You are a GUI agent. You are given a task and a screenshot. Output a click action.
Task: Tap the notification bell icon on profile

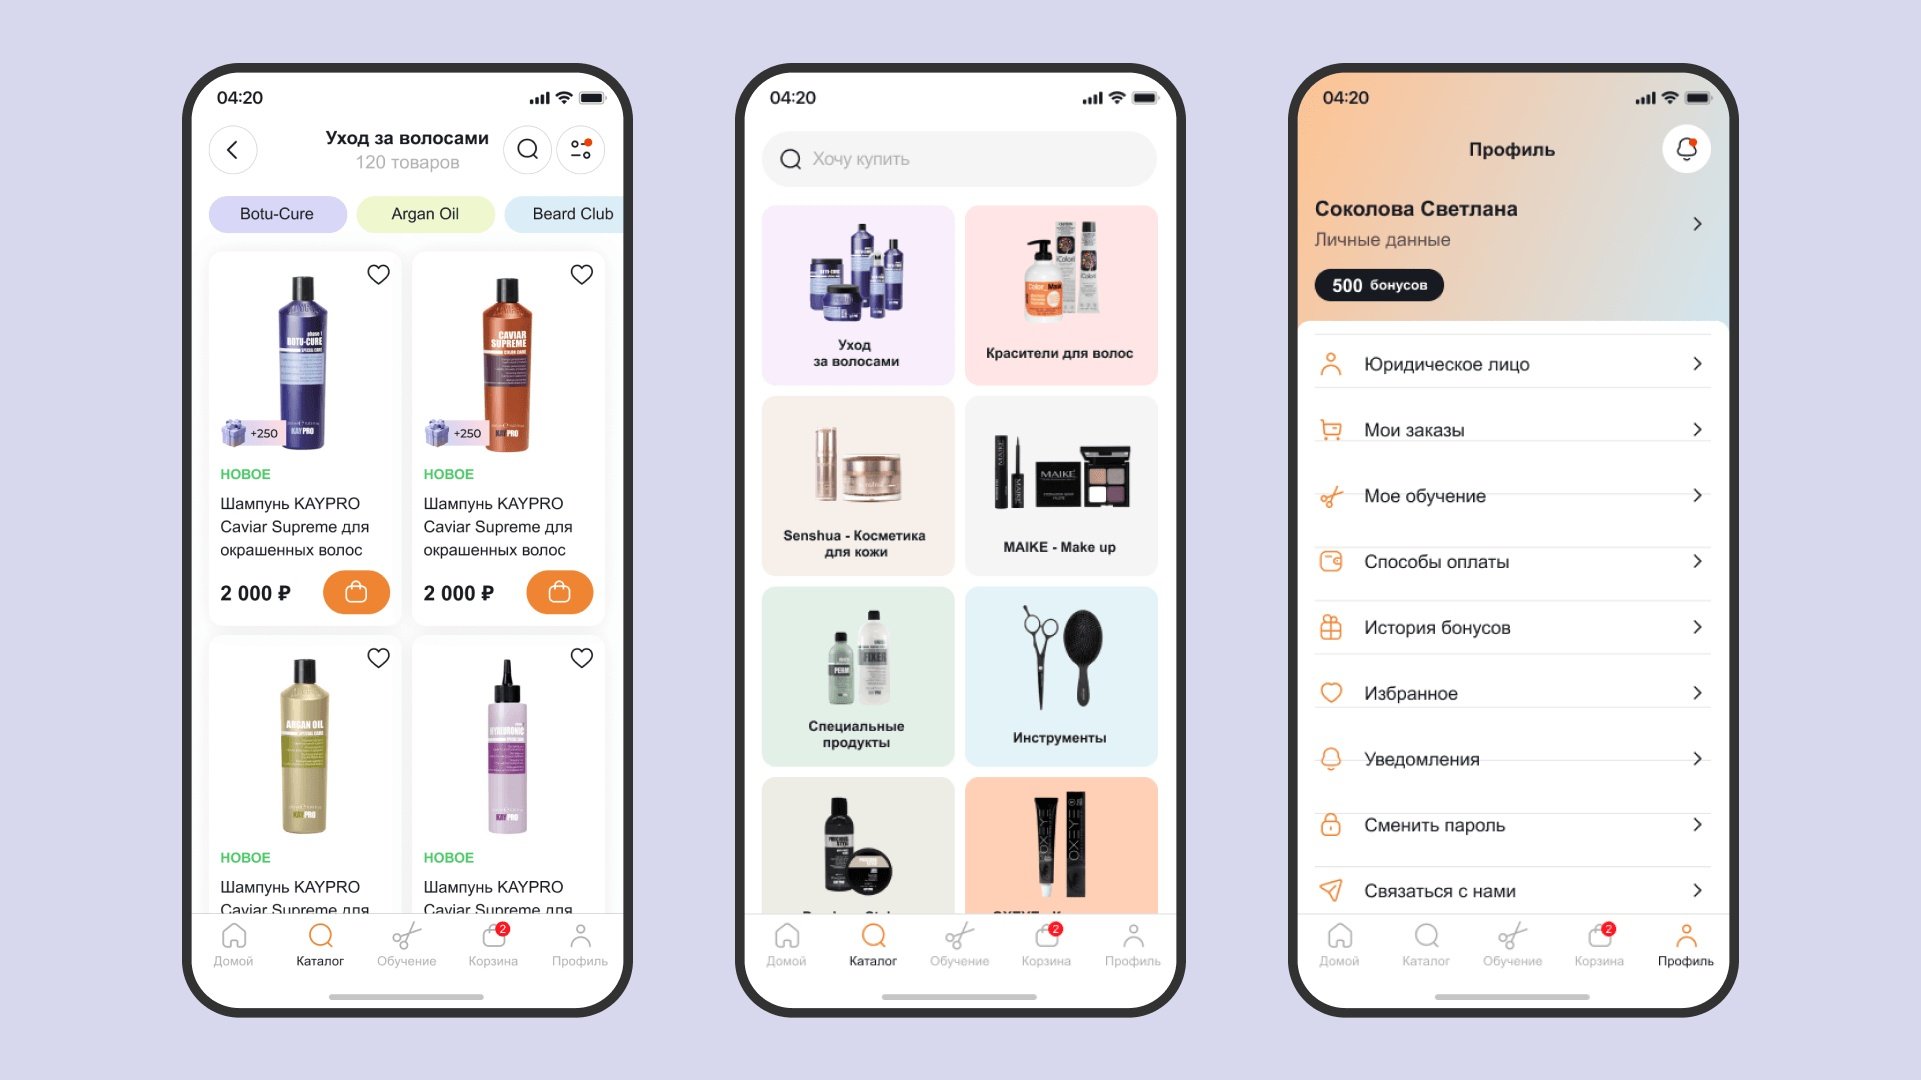(1686, 149)
